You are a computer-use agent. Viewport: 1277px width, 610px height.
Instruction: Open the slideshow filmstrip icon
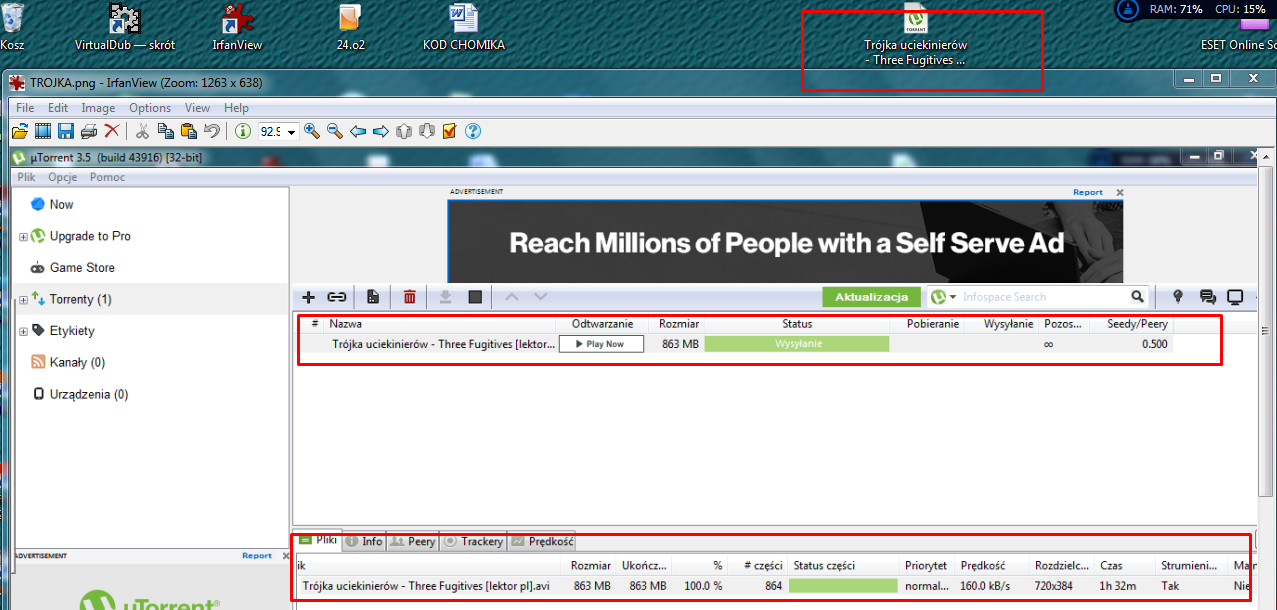click(43, 131)
